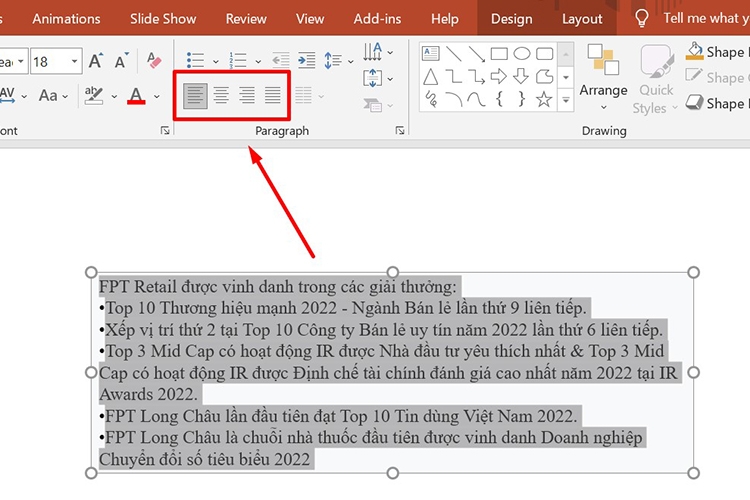Click the Decrease Font Size icon
This screenshot has height=500, width=750.
(x=121, y=61)
